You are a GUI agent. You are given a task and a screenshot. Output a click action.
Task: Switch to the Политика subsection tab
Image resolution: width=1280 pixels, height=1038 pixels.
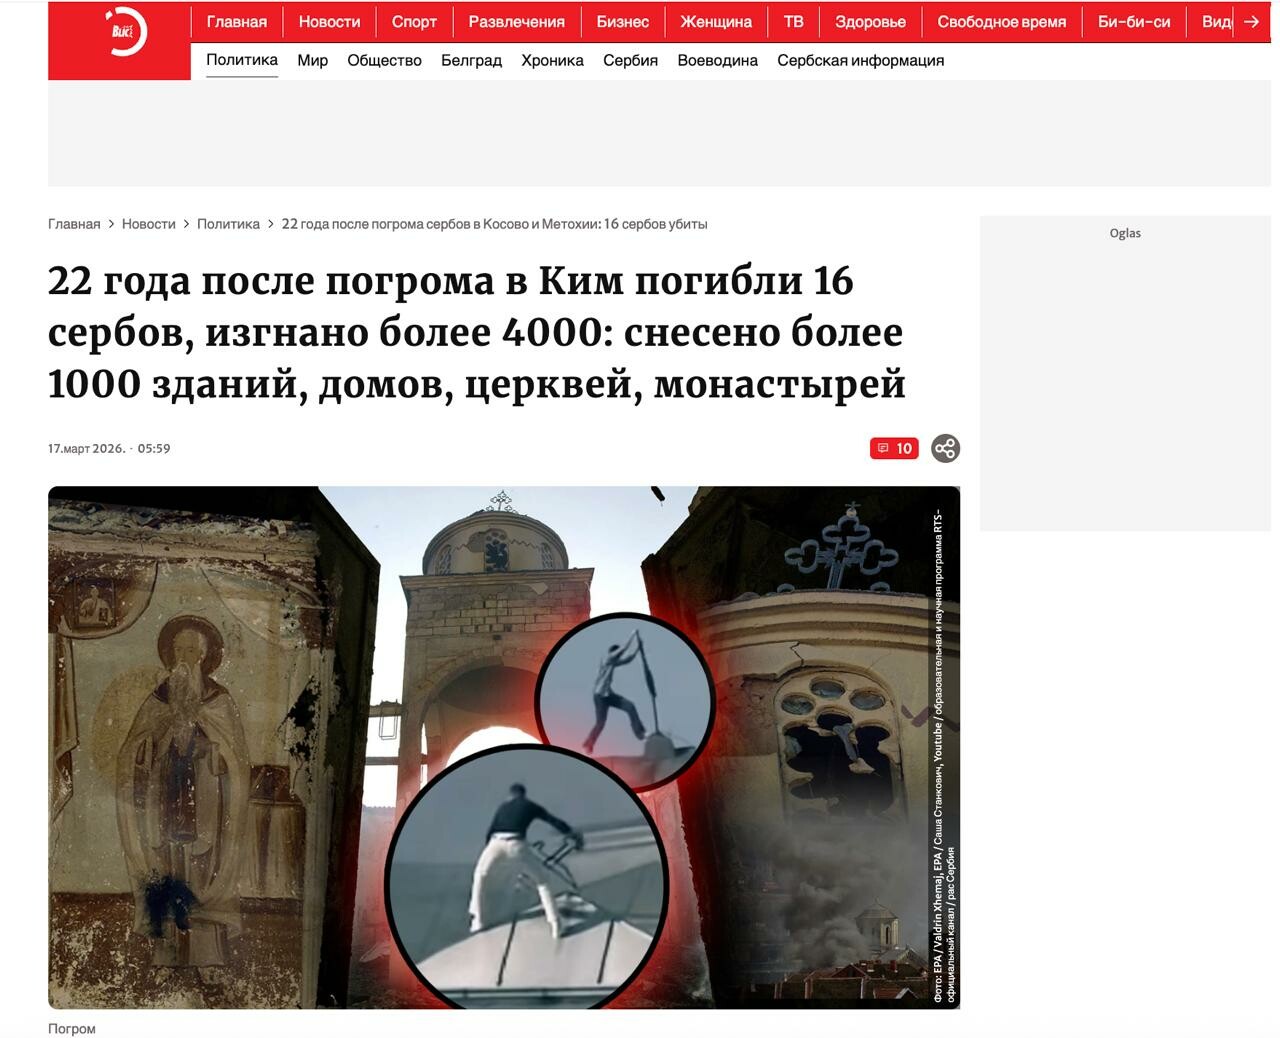point(242,60)
